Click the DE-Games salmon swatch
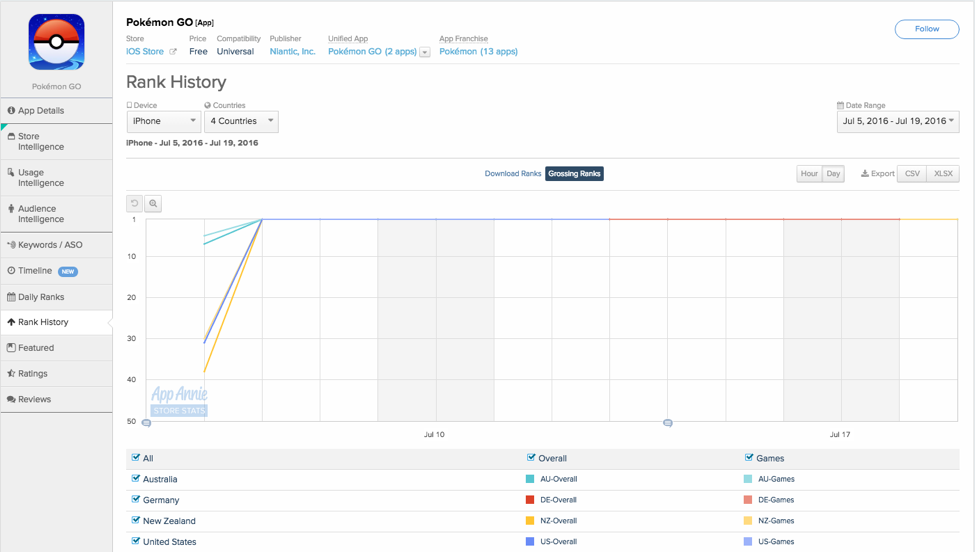This screenshot has height=552, width=975. tap(748, 500)
